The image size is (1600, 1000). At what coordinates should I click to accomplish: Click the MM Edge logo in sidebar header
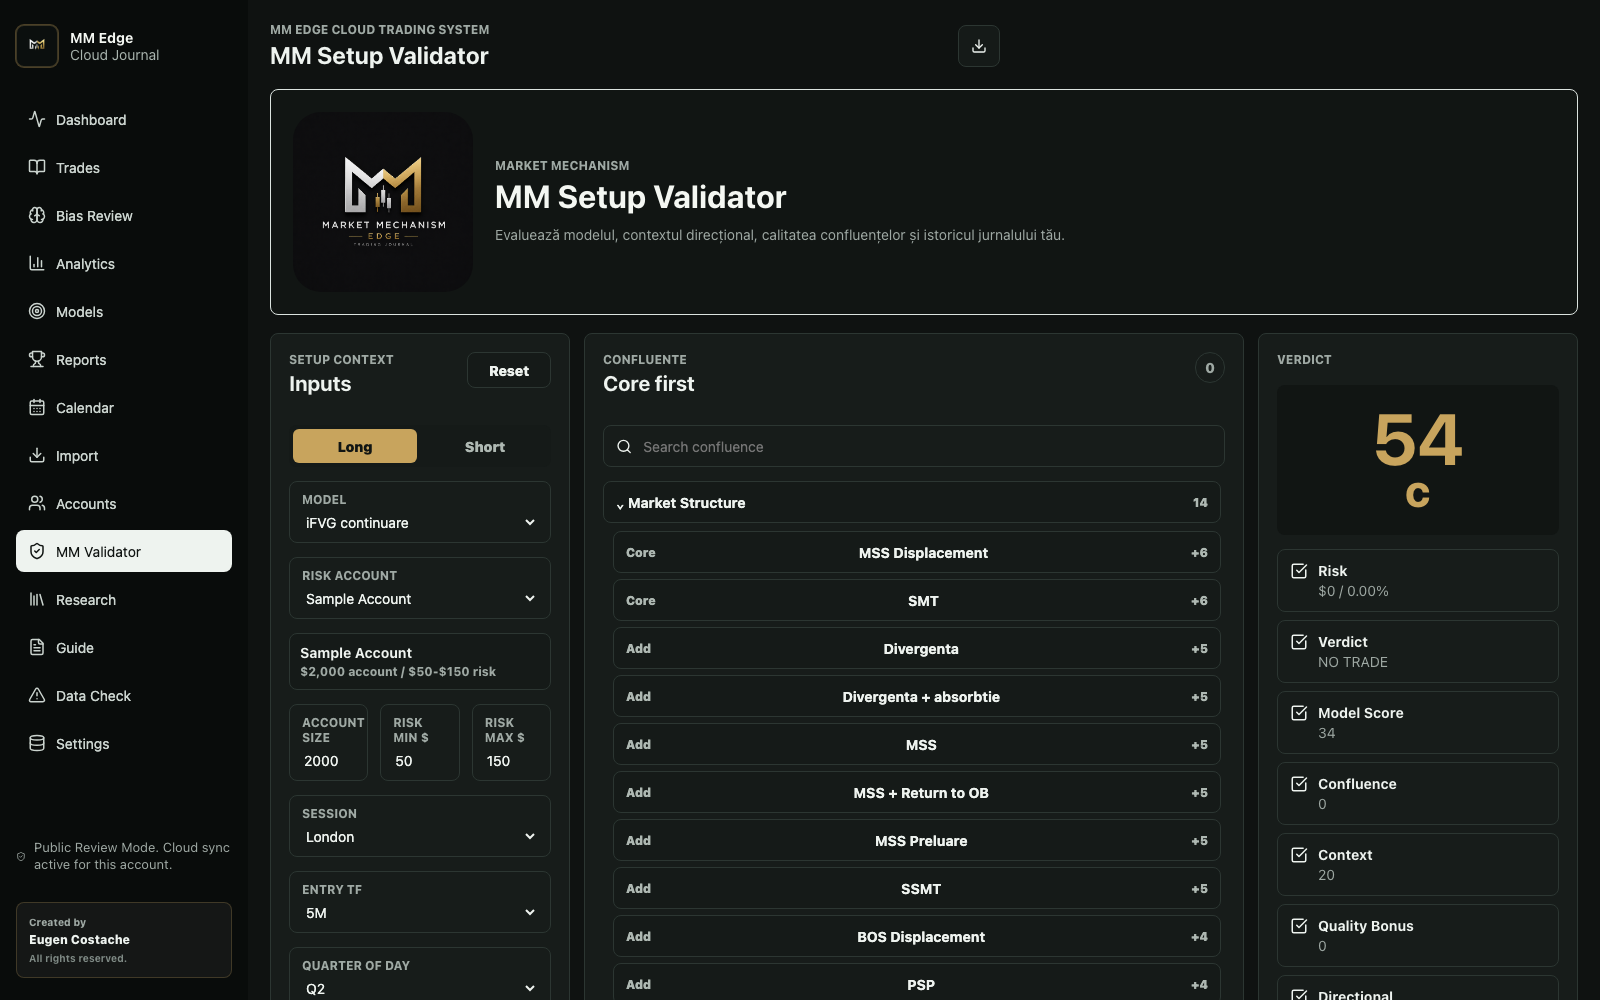(37, 46)
